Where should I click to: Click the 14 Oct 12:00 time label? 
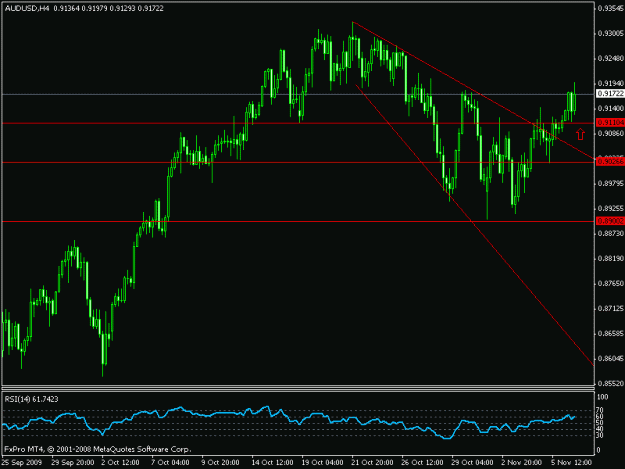coord(272,463)
